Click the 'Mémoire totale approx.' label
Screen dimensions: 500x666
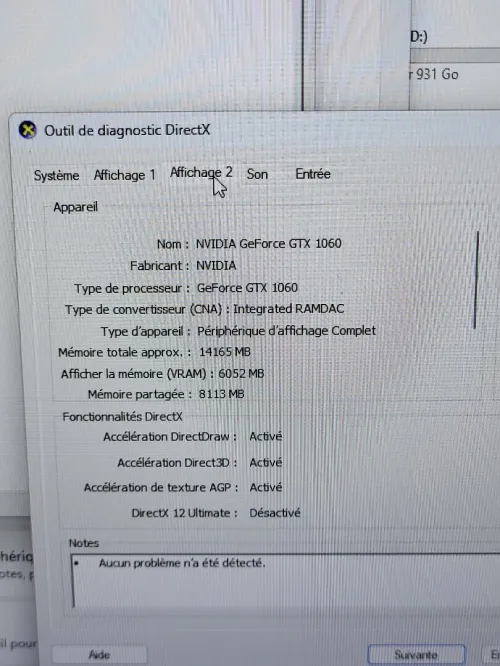point(124,353)
